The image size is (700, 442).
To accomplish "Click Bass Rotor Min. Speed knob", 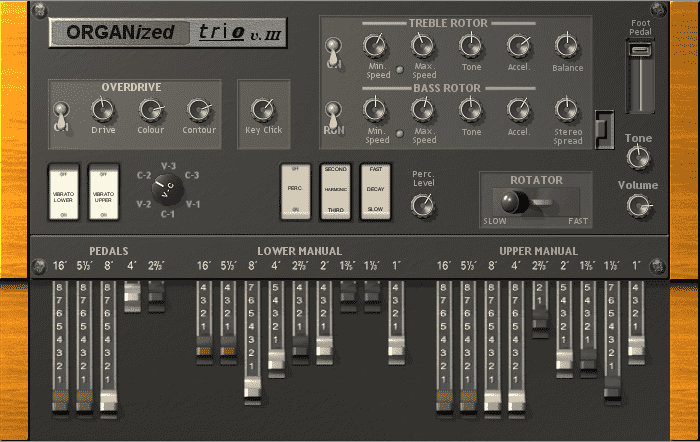I will [375, 110].
